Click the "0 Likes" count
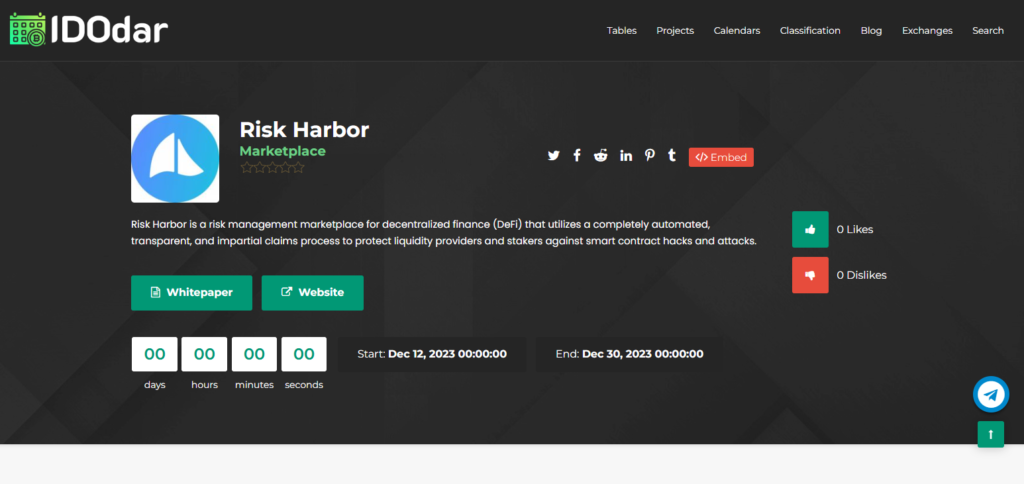The height and width of the screenshot is (484, 1024). 855,229
